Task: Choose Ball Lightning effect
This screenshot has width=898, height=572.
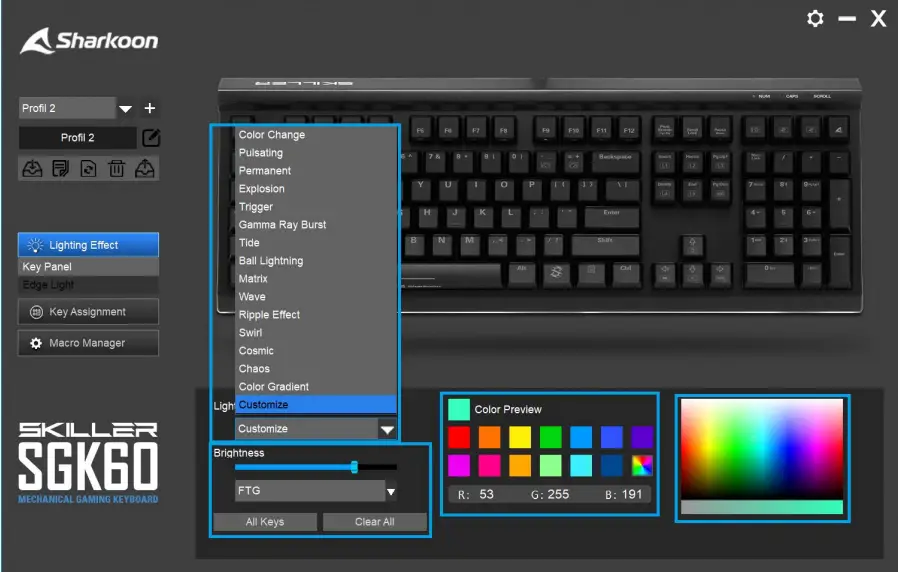Action: (x=271, y=261)
